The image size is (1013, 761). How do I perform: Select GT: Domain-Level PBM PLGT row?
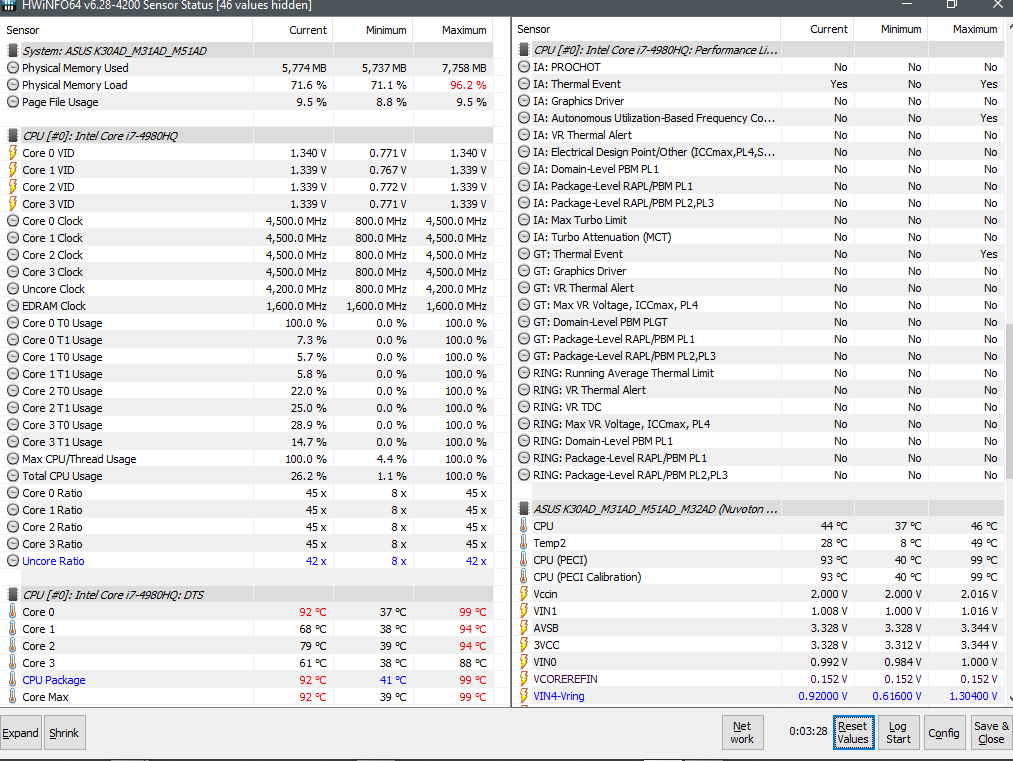pos(758,322)
